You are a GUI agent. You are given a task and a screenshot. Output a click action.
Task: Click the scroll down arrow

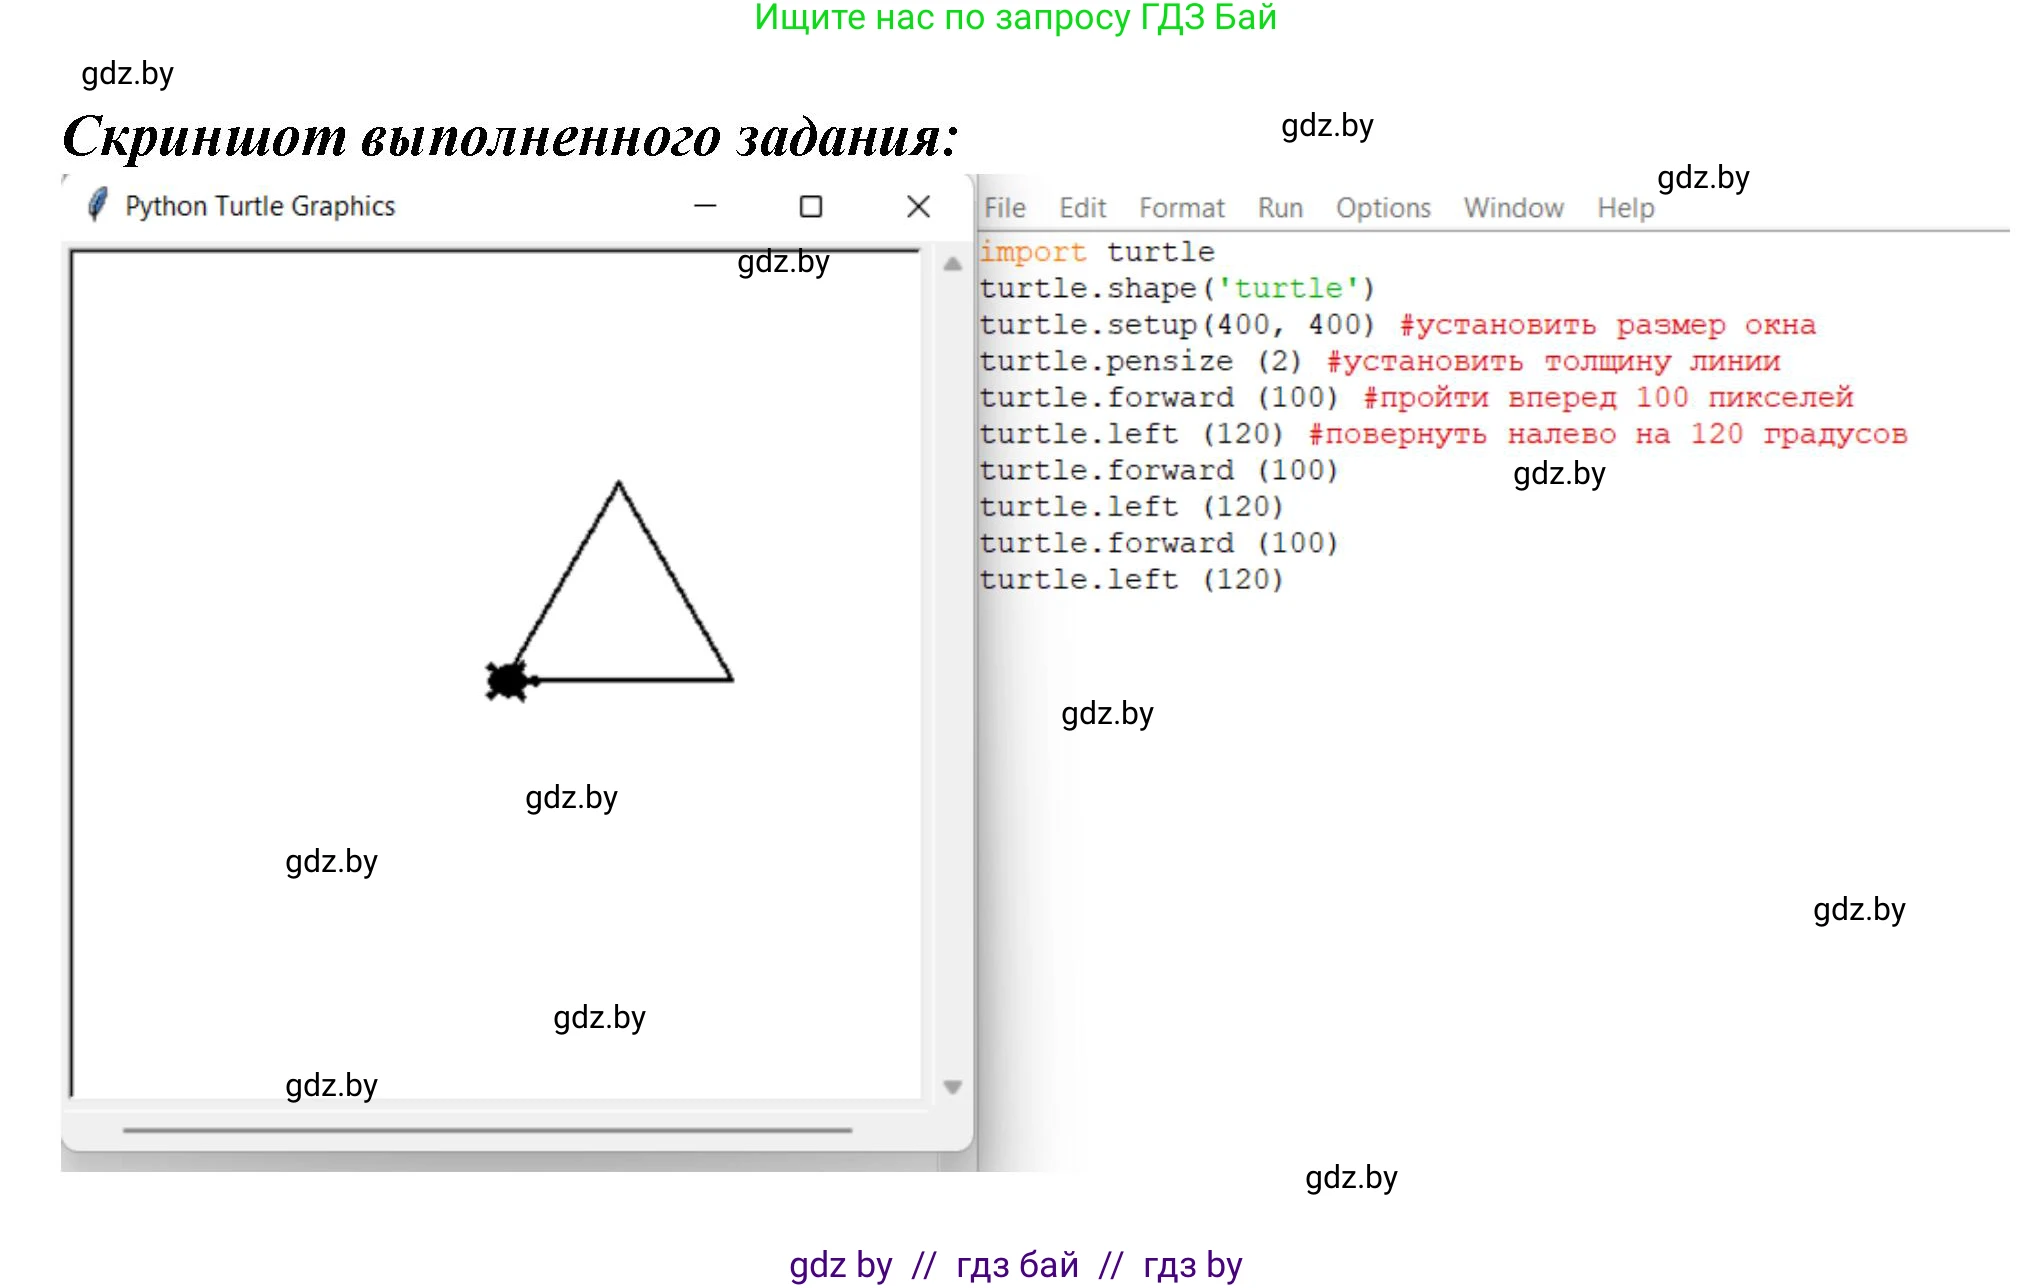tap(952, 1087)
